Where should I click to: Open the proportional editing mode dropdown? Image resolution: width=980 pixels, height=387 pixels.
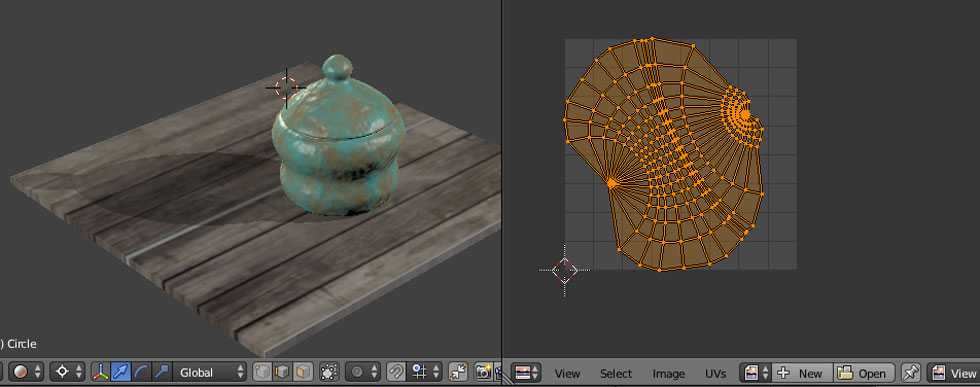[362, 373]
